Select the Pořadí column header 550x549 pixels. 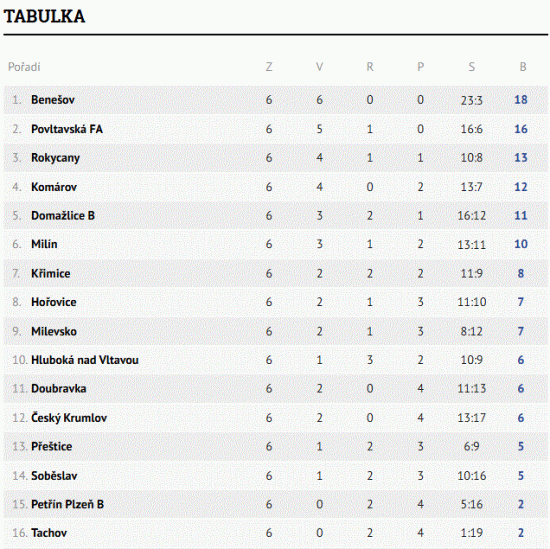(24, 67)
